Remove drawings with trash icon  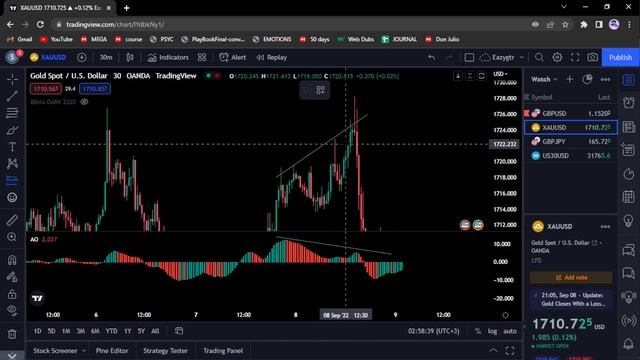coord(12,334)
